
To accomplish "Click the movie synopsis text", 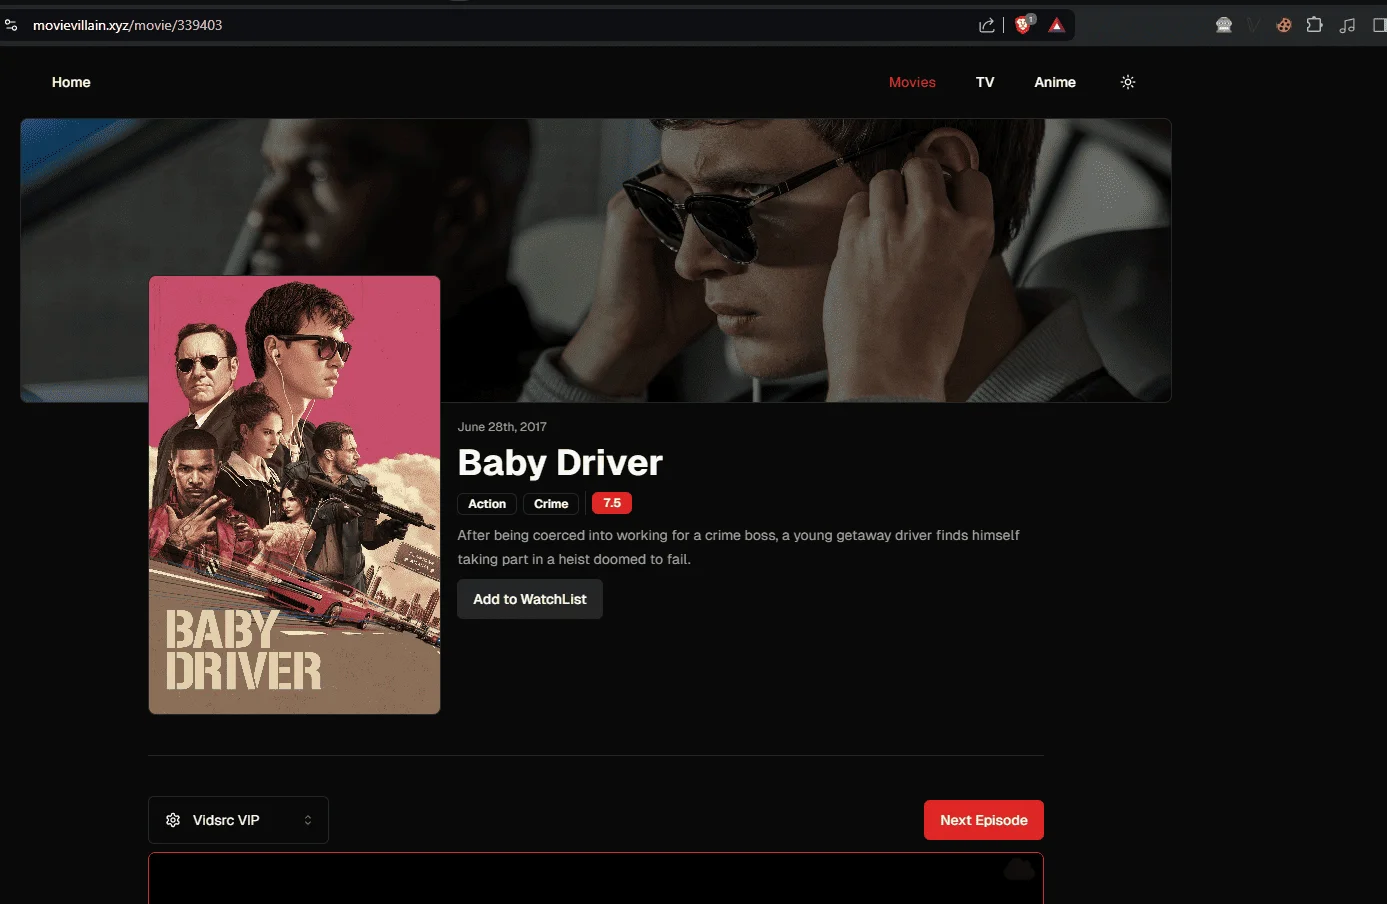I will (738, 547).
